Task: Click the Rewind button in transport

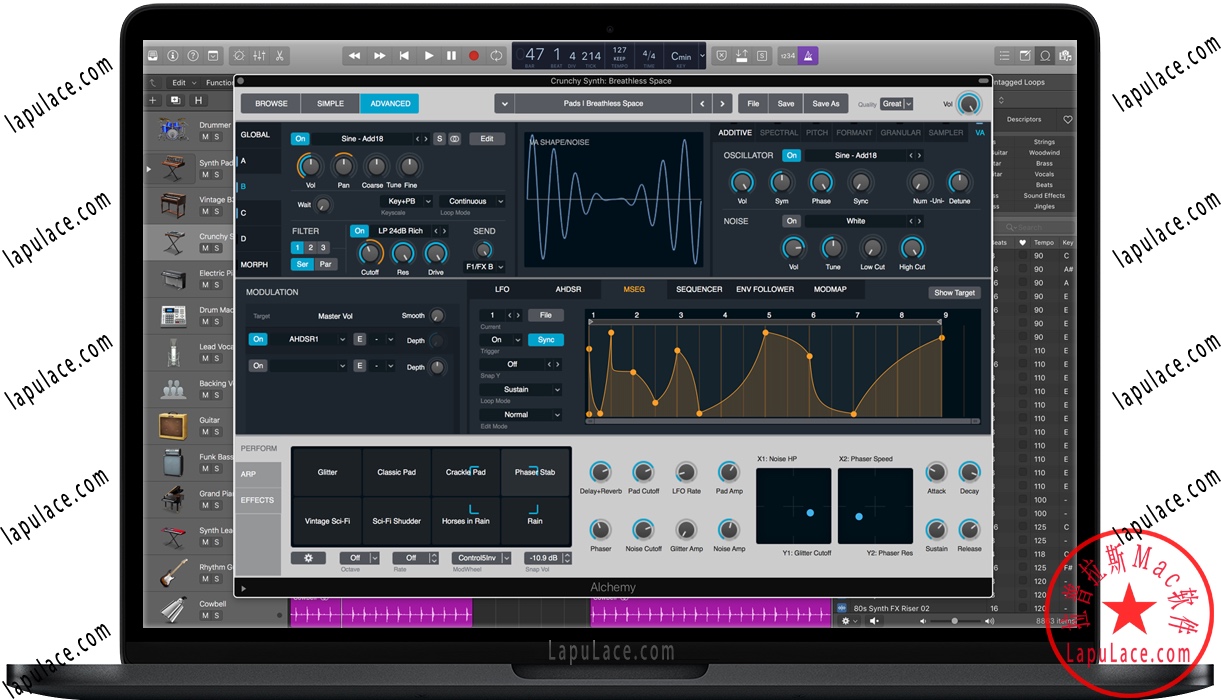Action: point(354,56)
